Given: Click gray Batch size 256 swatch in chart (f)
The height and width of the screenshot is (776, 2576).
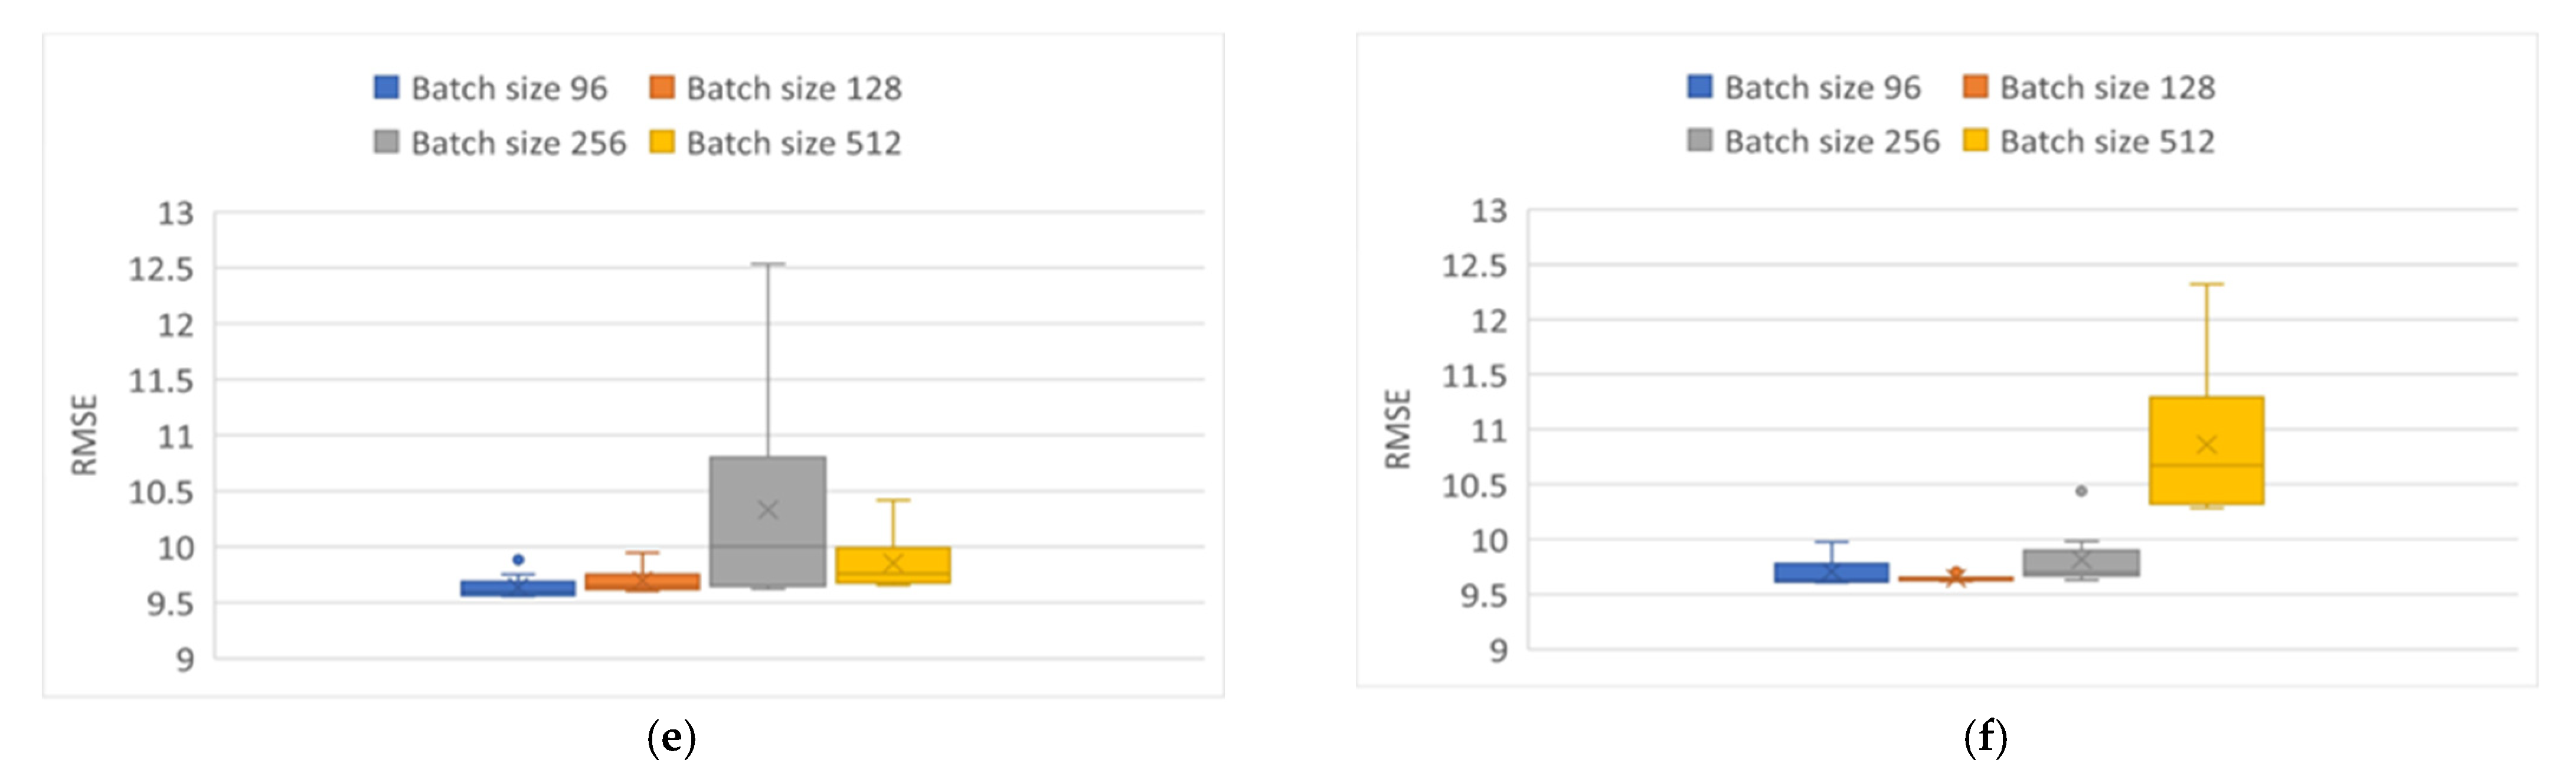Looking at the screenshot, I should click(1699, 140).
